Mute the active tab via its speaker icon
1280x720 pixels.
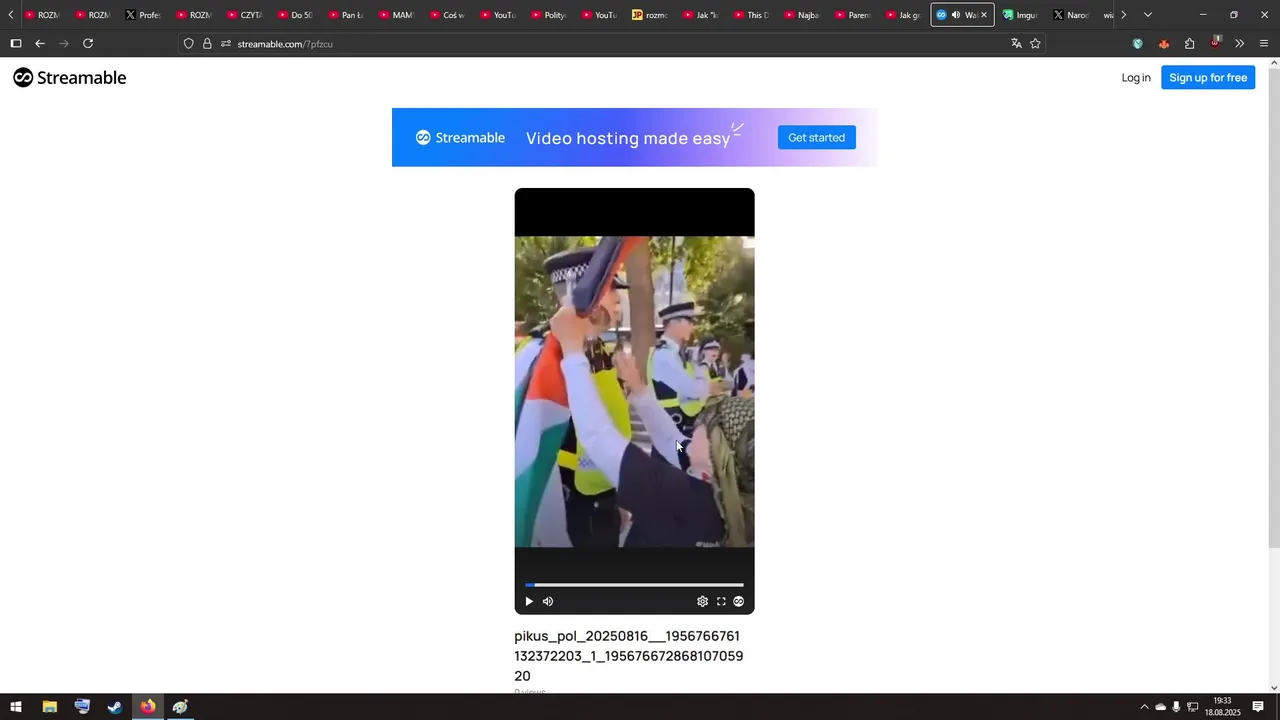pos(955,15)
